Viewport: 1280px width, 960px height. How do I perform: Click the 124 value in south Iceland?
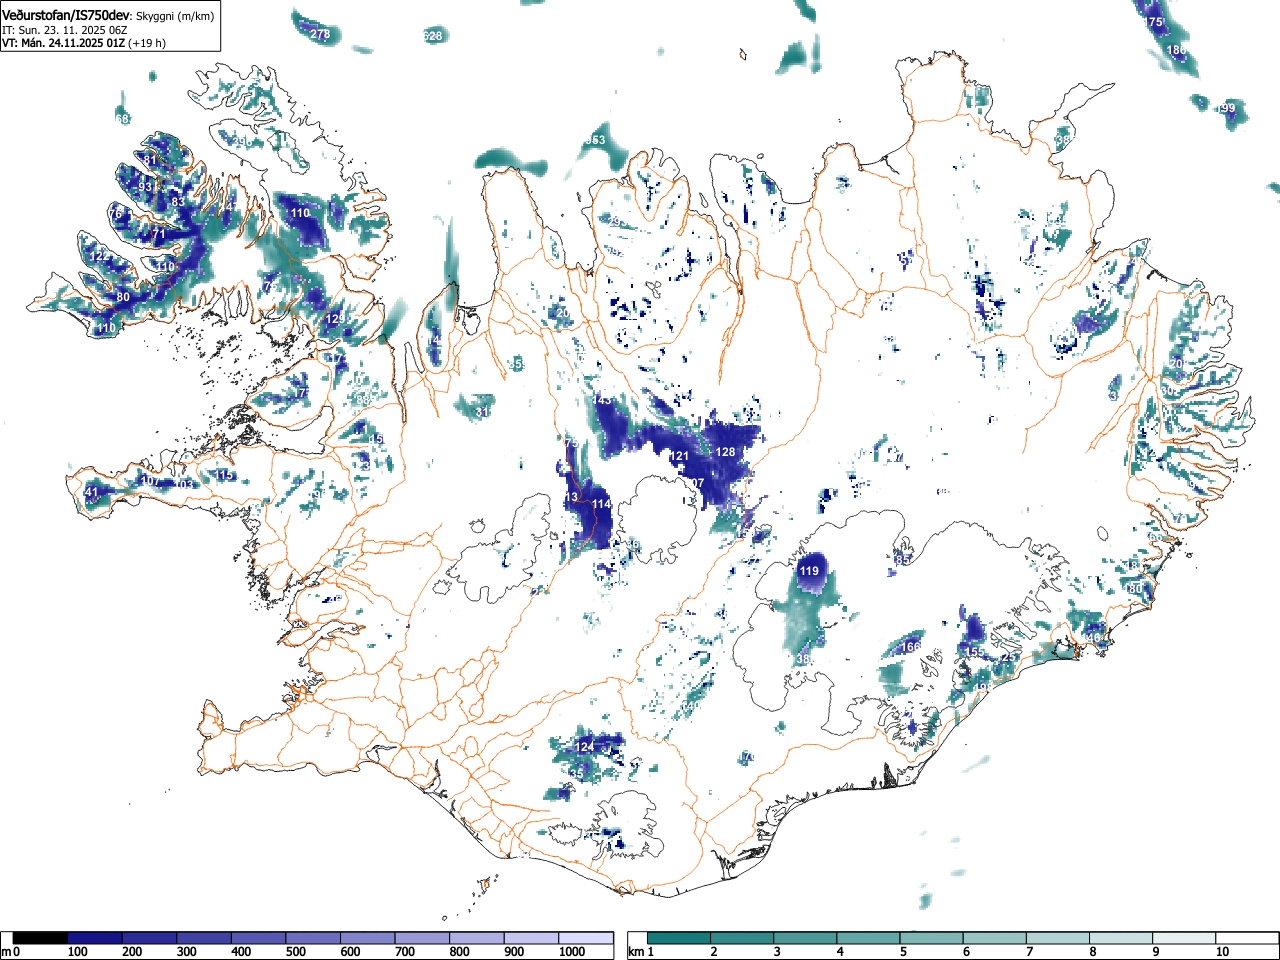(x=585, y=747)
